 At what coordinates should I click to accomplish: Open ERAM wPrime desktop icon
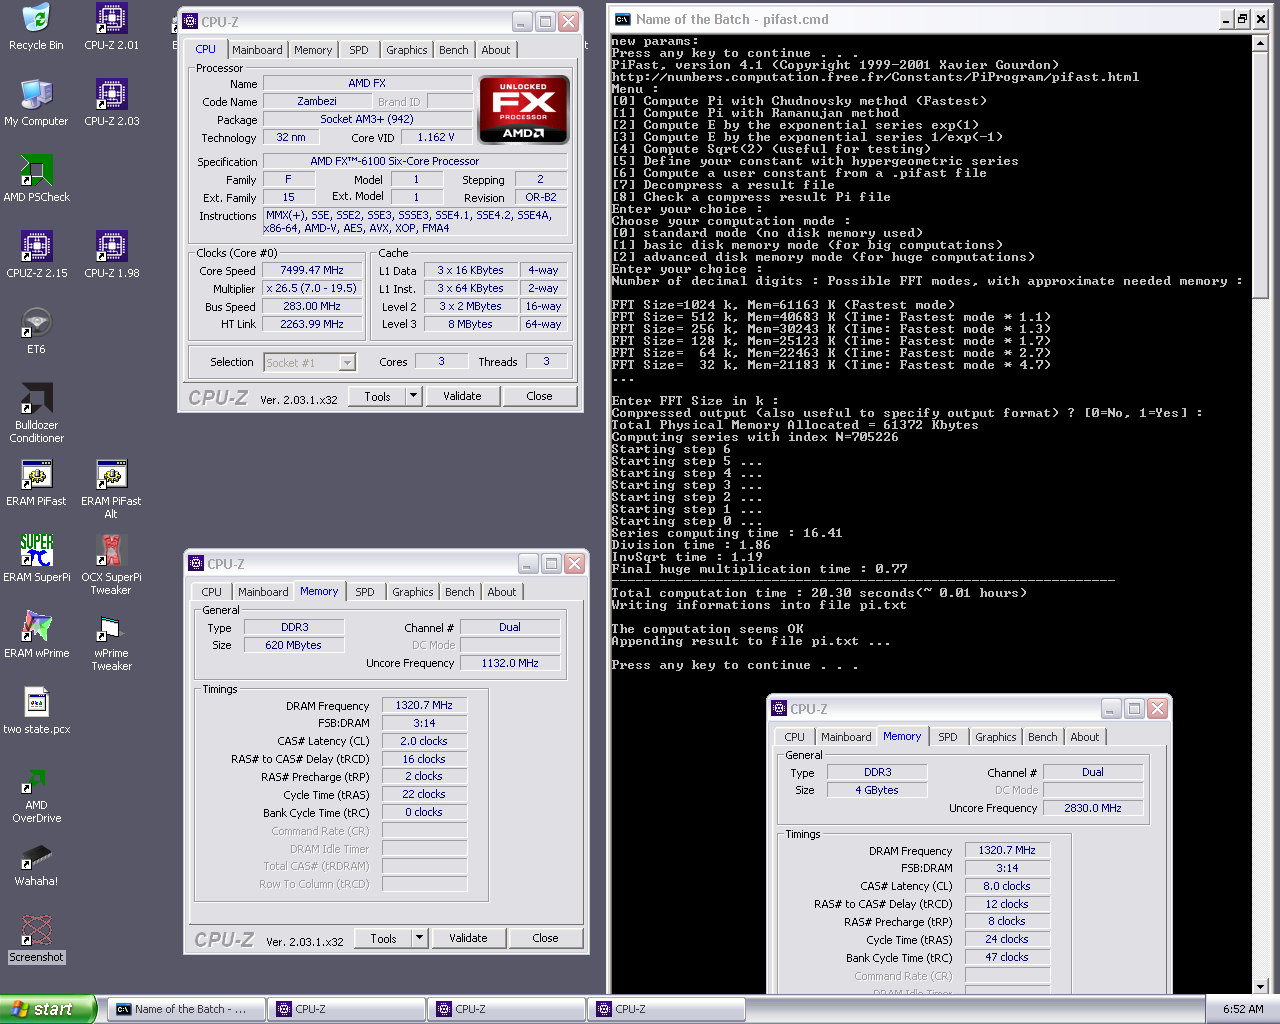(36, 635)
